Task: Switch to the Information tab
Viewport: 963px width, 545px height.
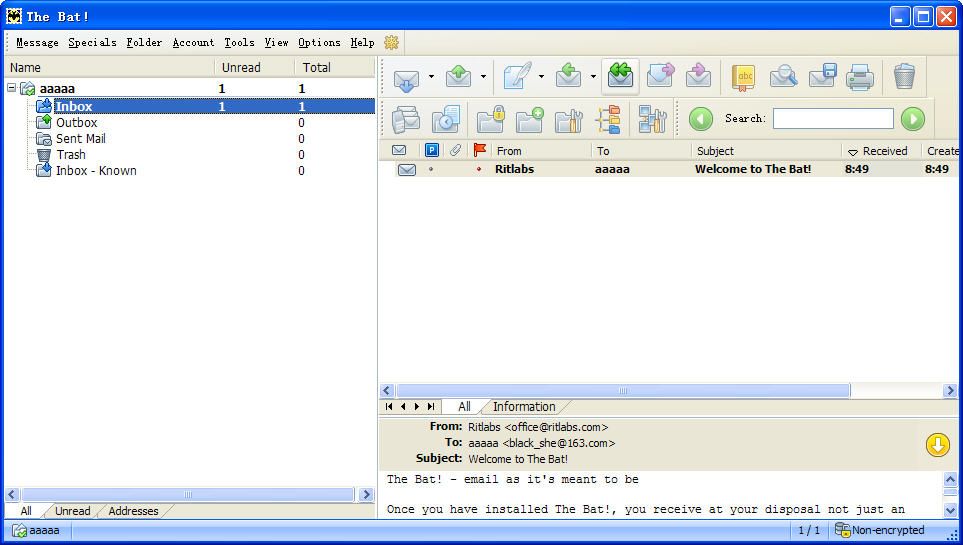Action: coord(523,407)
